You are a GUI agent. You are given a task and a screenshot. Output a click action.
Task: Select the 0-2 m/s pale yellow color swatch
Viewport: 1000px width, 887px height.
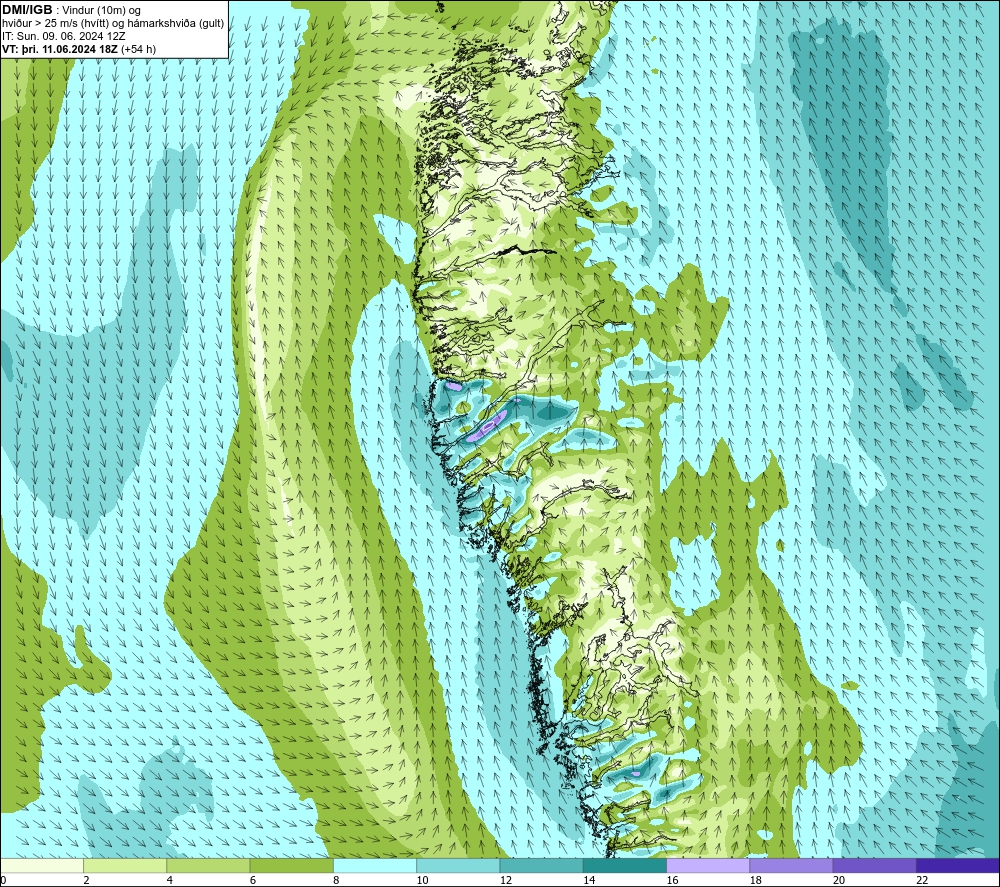click(x=42, y=865)
